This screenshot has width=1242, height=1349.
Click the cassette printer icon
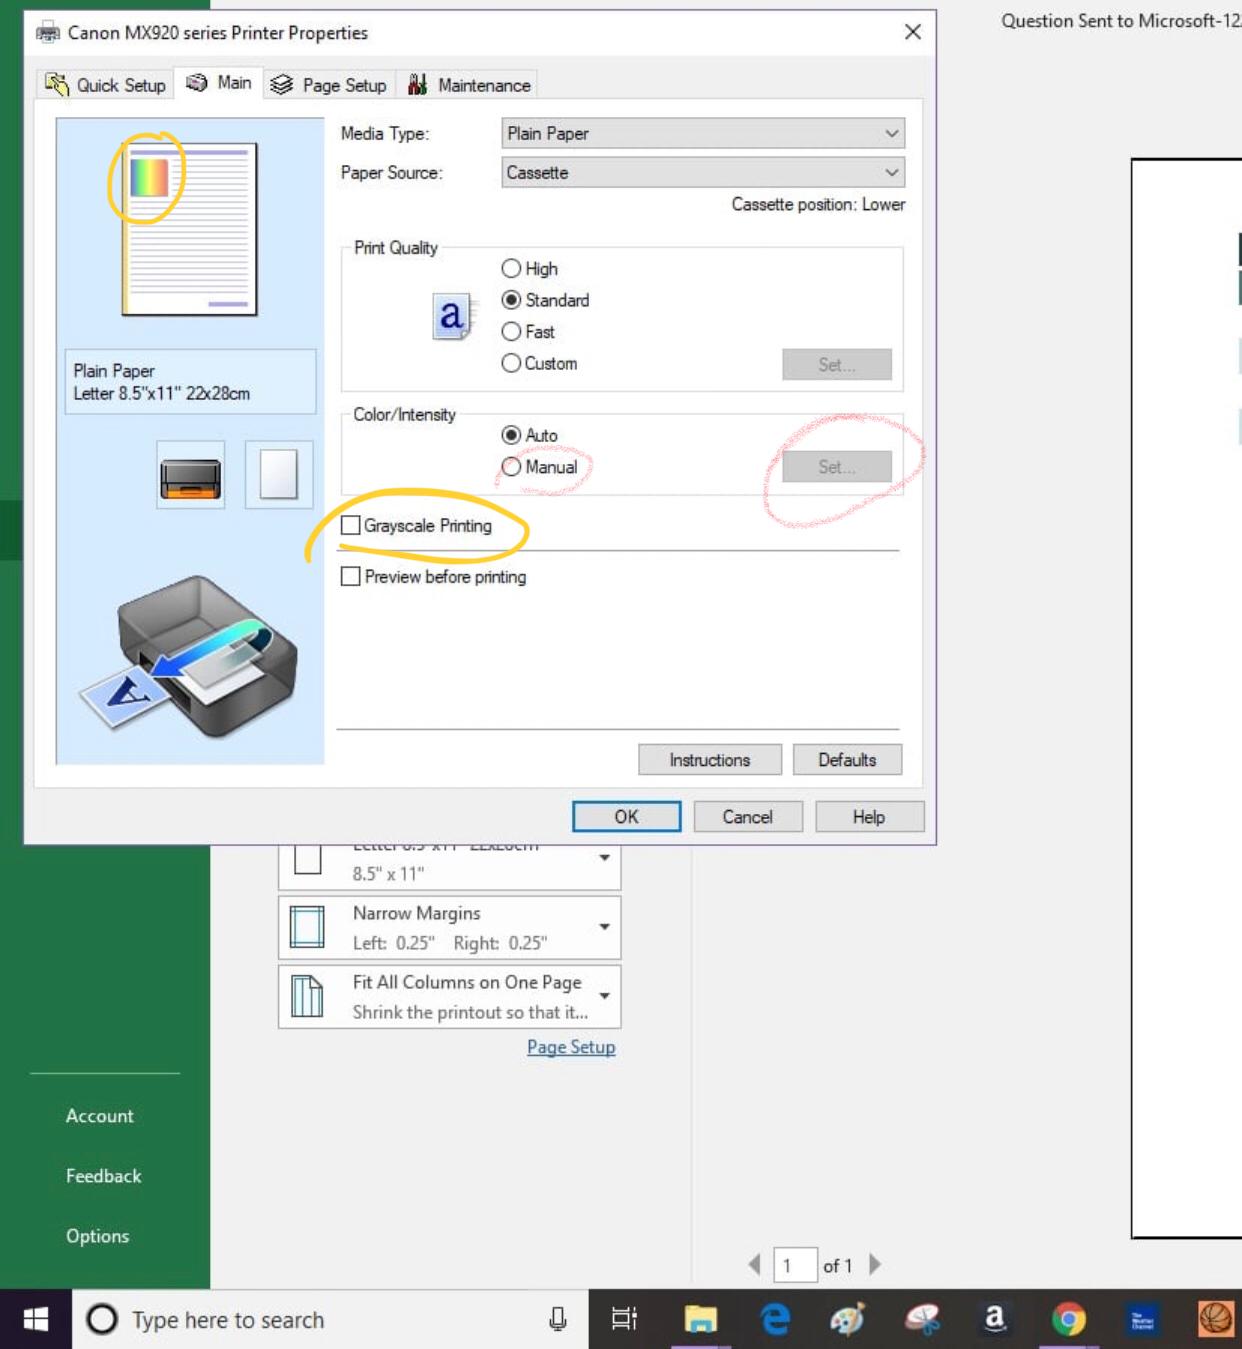(x=191, y=475)
